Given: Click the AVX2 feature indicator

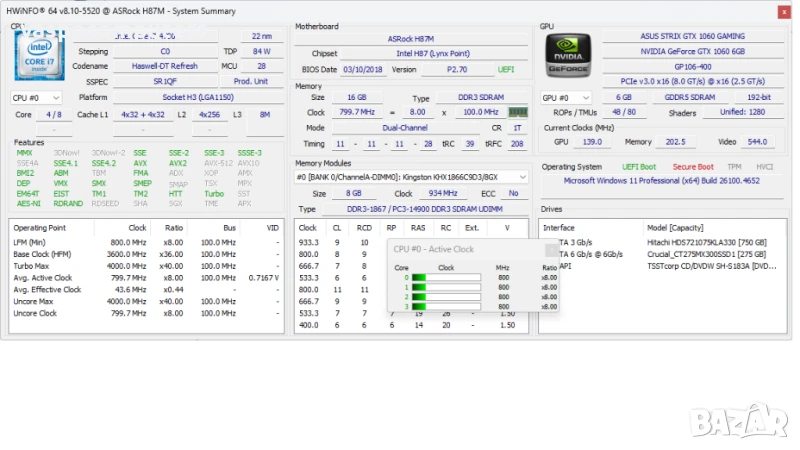Looking at the screenshot, I should click(x=177, y=163).
